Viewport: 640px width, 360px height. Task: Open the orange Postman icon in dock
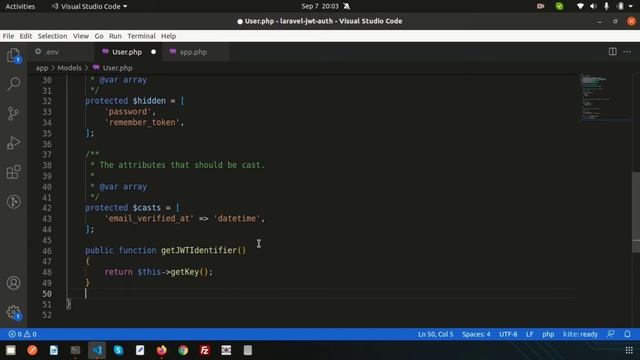(32, 350)
